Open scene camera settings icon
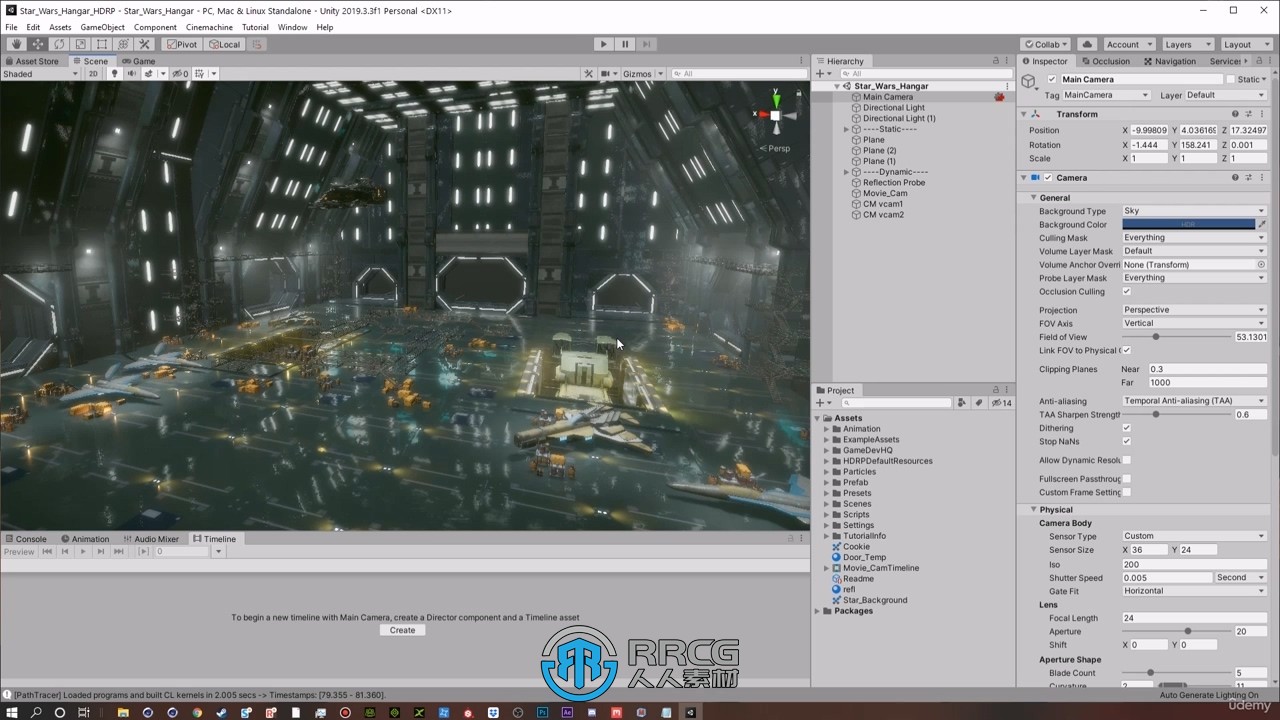Viewport: 1280px width, 720px height. coord(607,74)
